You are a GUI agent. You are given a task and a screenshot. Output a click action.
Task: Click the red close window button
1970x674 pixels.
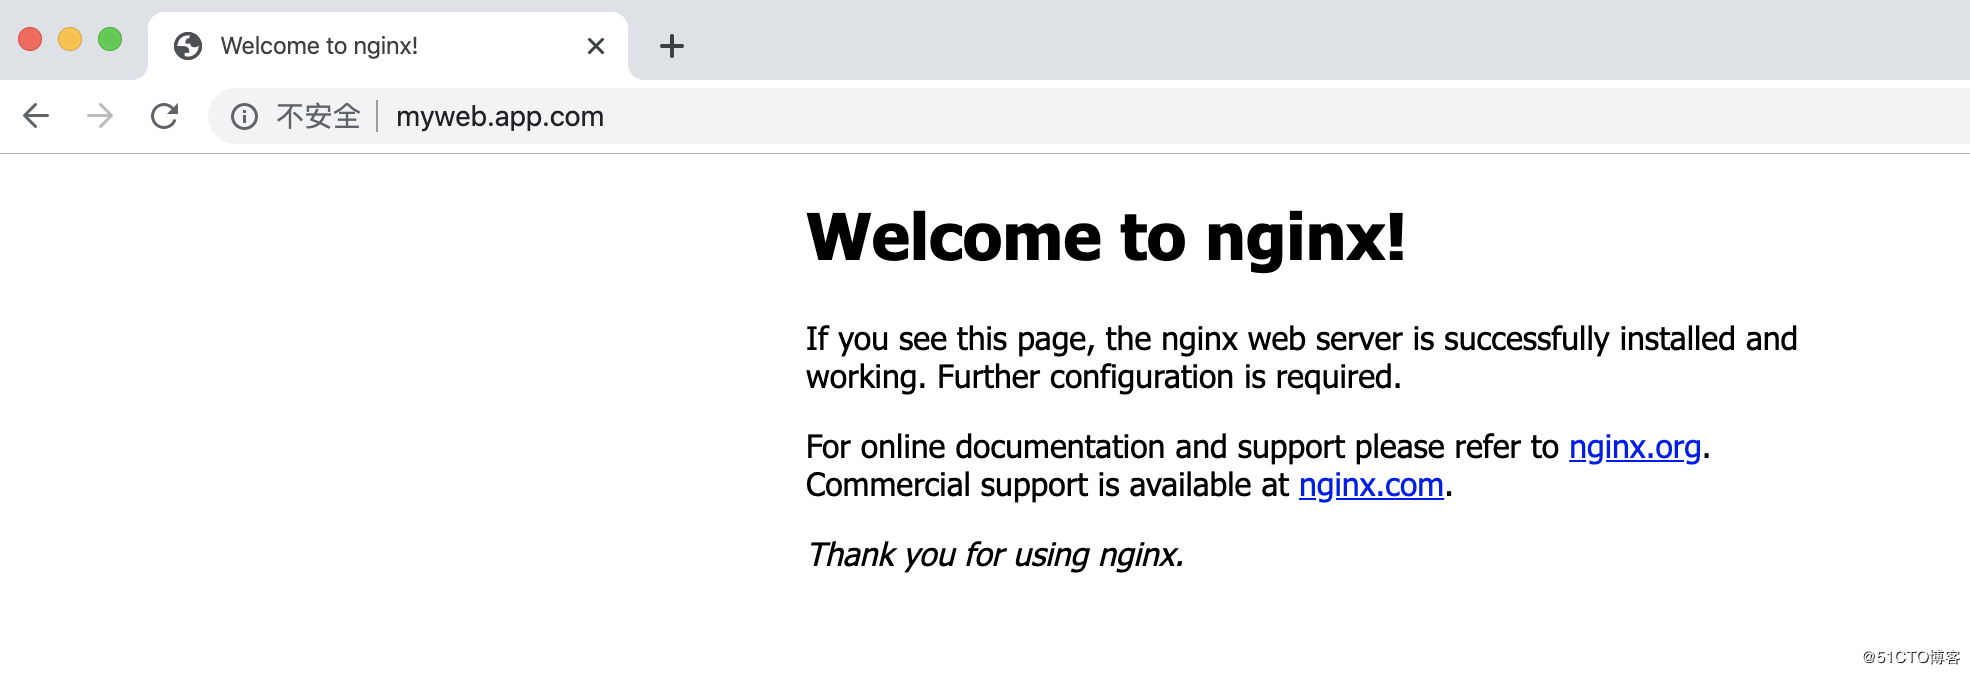(30, 39)
